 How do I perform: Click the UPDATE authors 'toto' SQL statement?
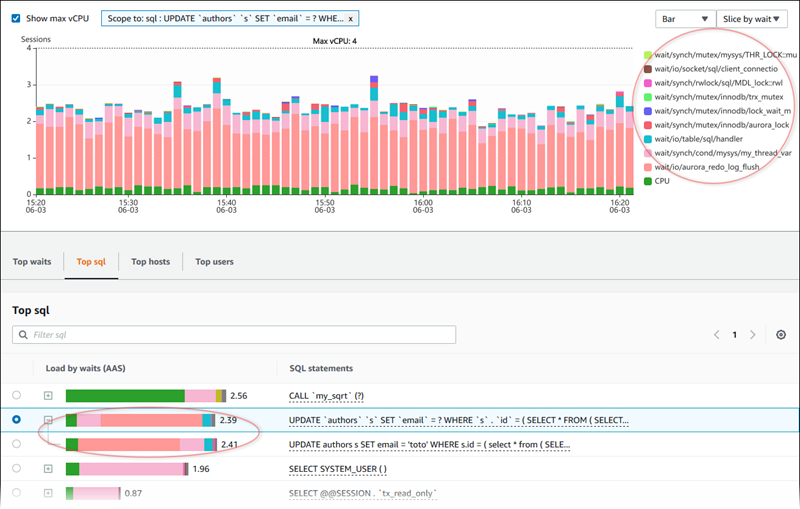point(430,444)
